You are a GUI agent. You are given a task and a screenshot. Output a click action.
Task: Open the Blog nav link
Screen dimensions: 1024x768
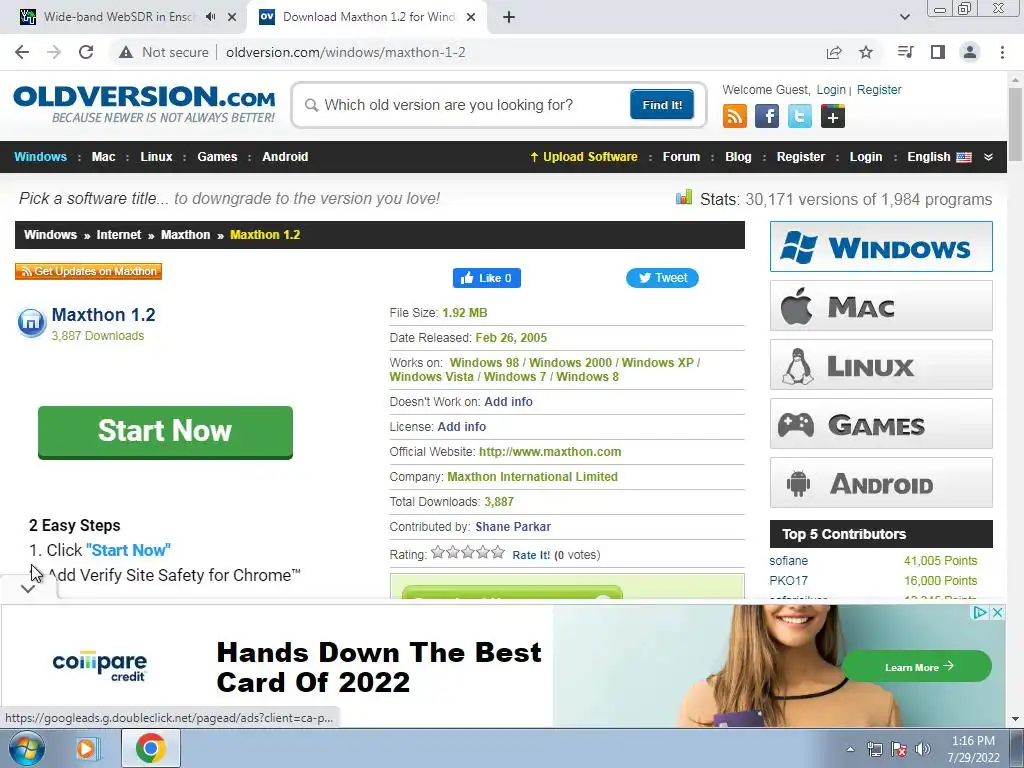pos(738,157)
